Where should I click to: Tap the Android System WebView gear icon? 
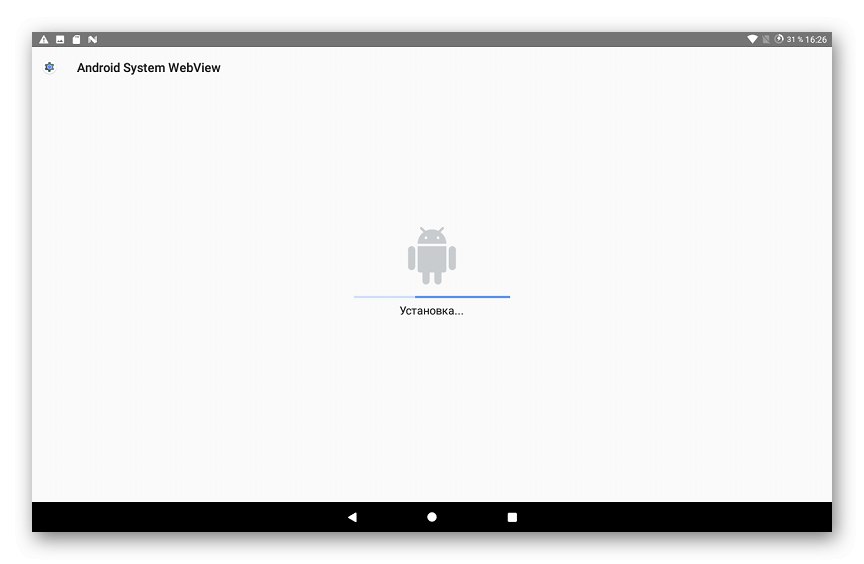[50, 67]
